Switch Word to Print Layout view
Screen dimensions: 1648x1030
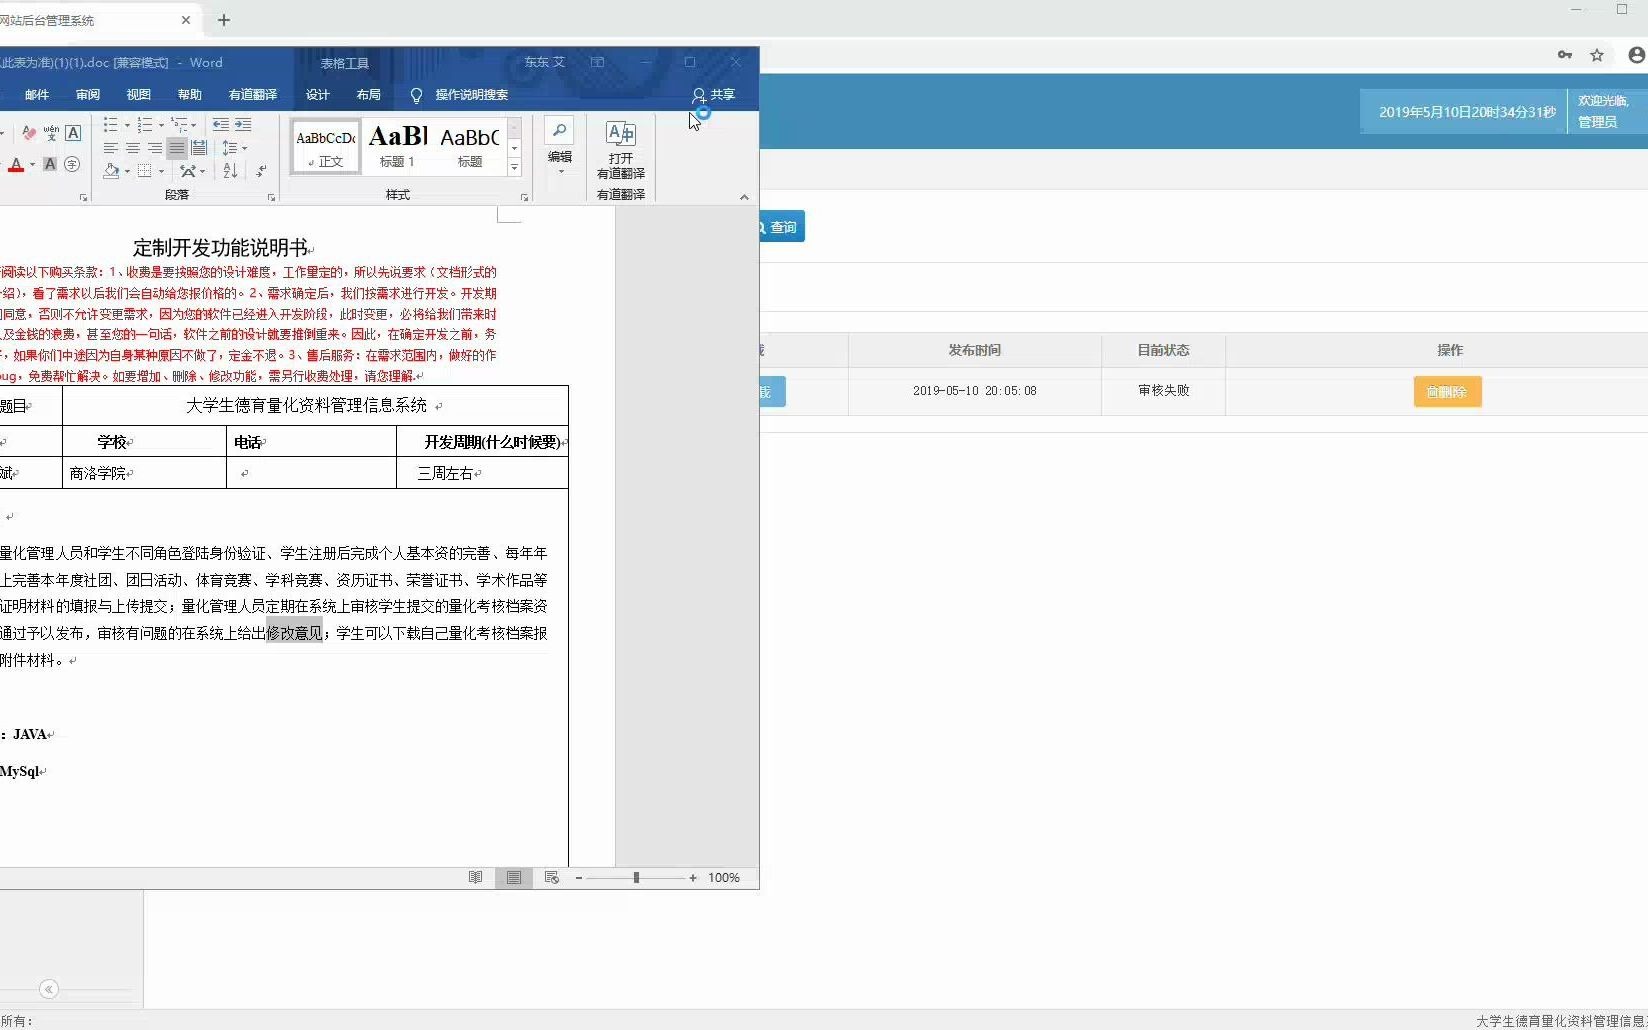click(x=514, y=877)
